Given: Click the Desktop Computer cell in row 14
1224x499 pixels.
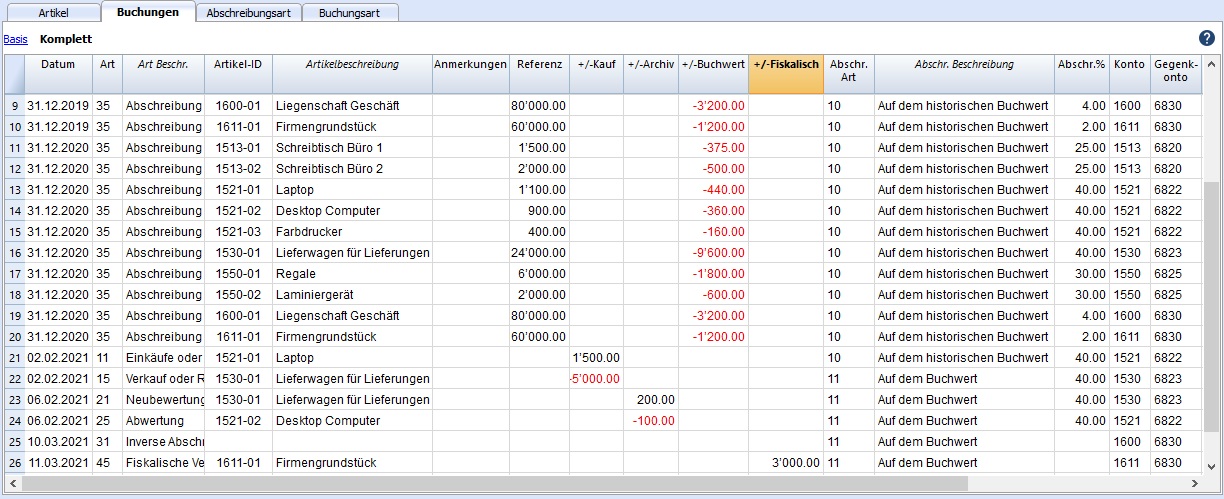Looking at the screenshot, I should (352, 210).
